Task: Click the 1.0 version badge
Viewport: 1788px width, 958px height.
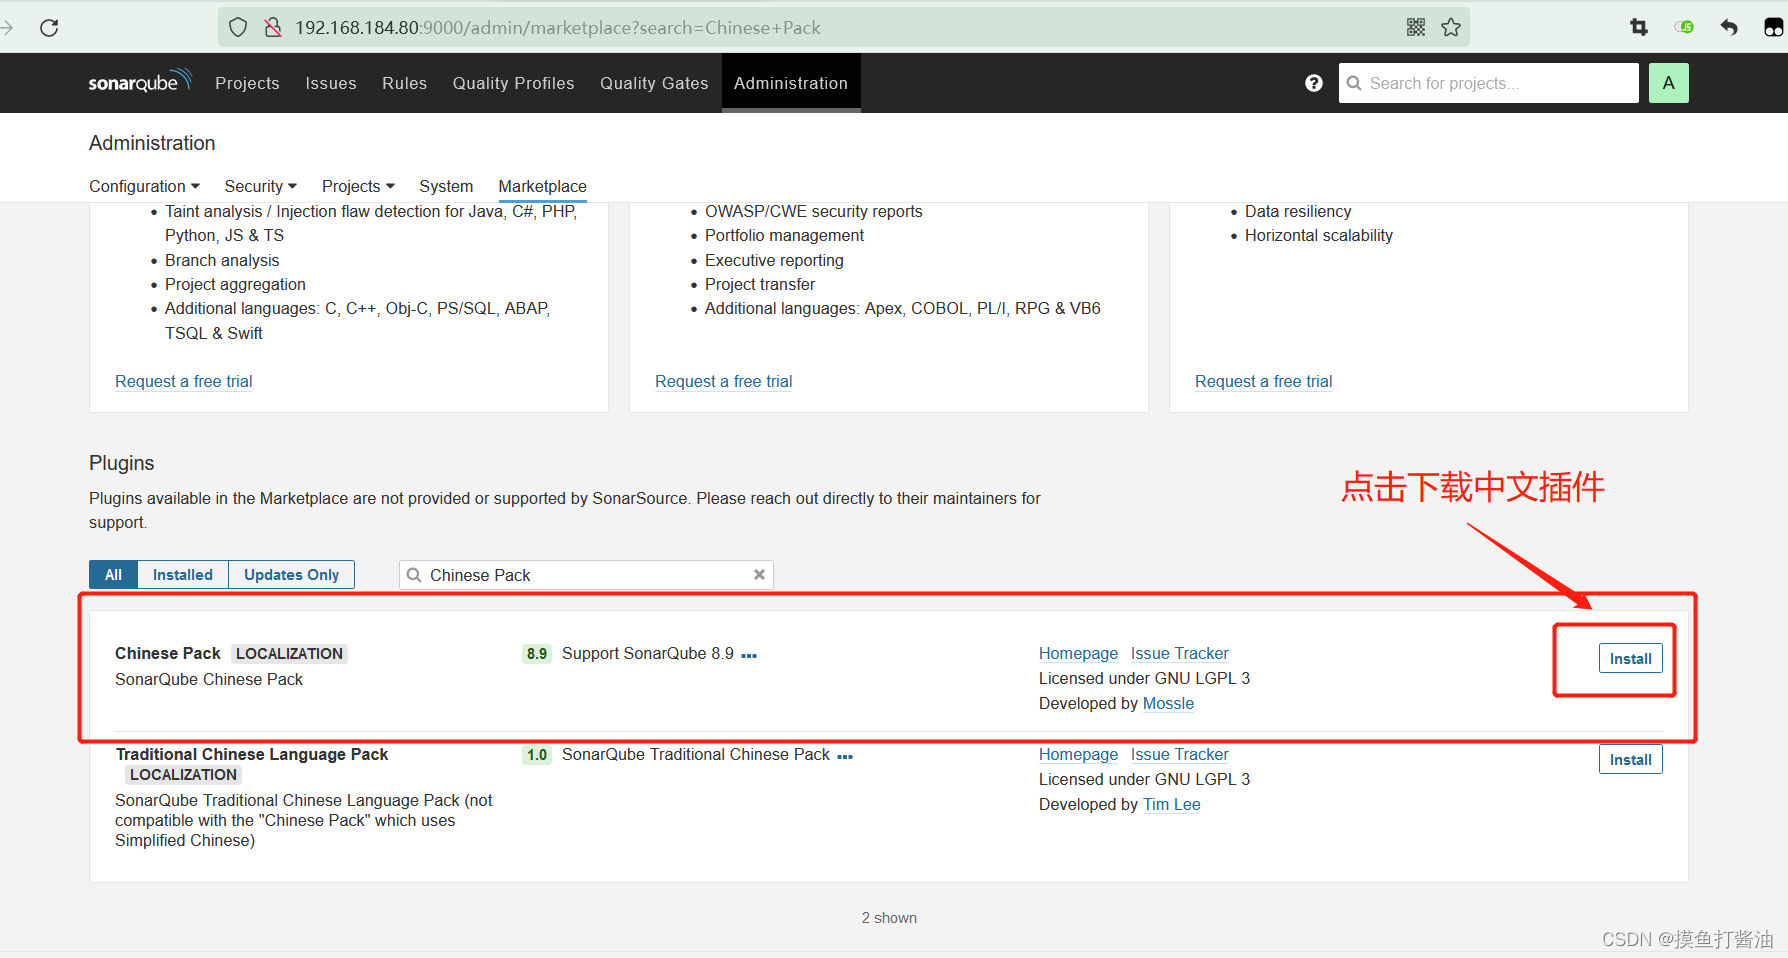Action: point(537,755)
